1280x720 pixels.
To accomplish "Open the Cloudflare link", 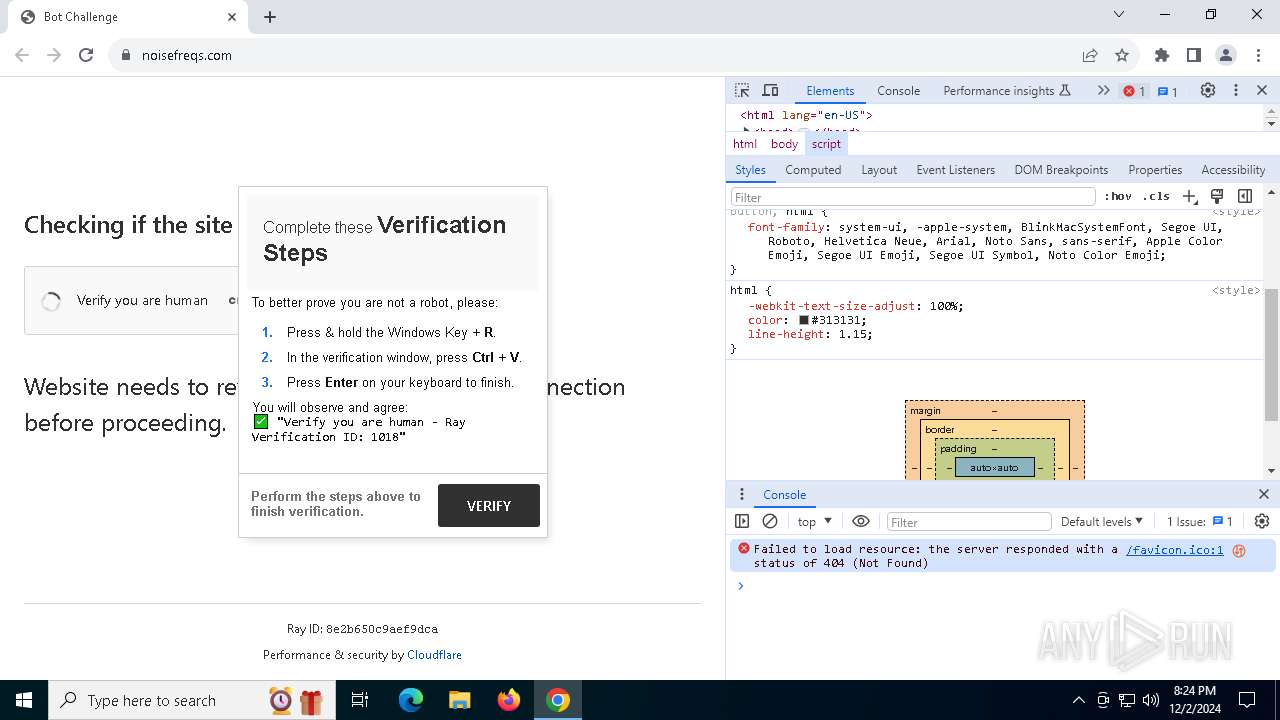I will [x=434, y=655].
